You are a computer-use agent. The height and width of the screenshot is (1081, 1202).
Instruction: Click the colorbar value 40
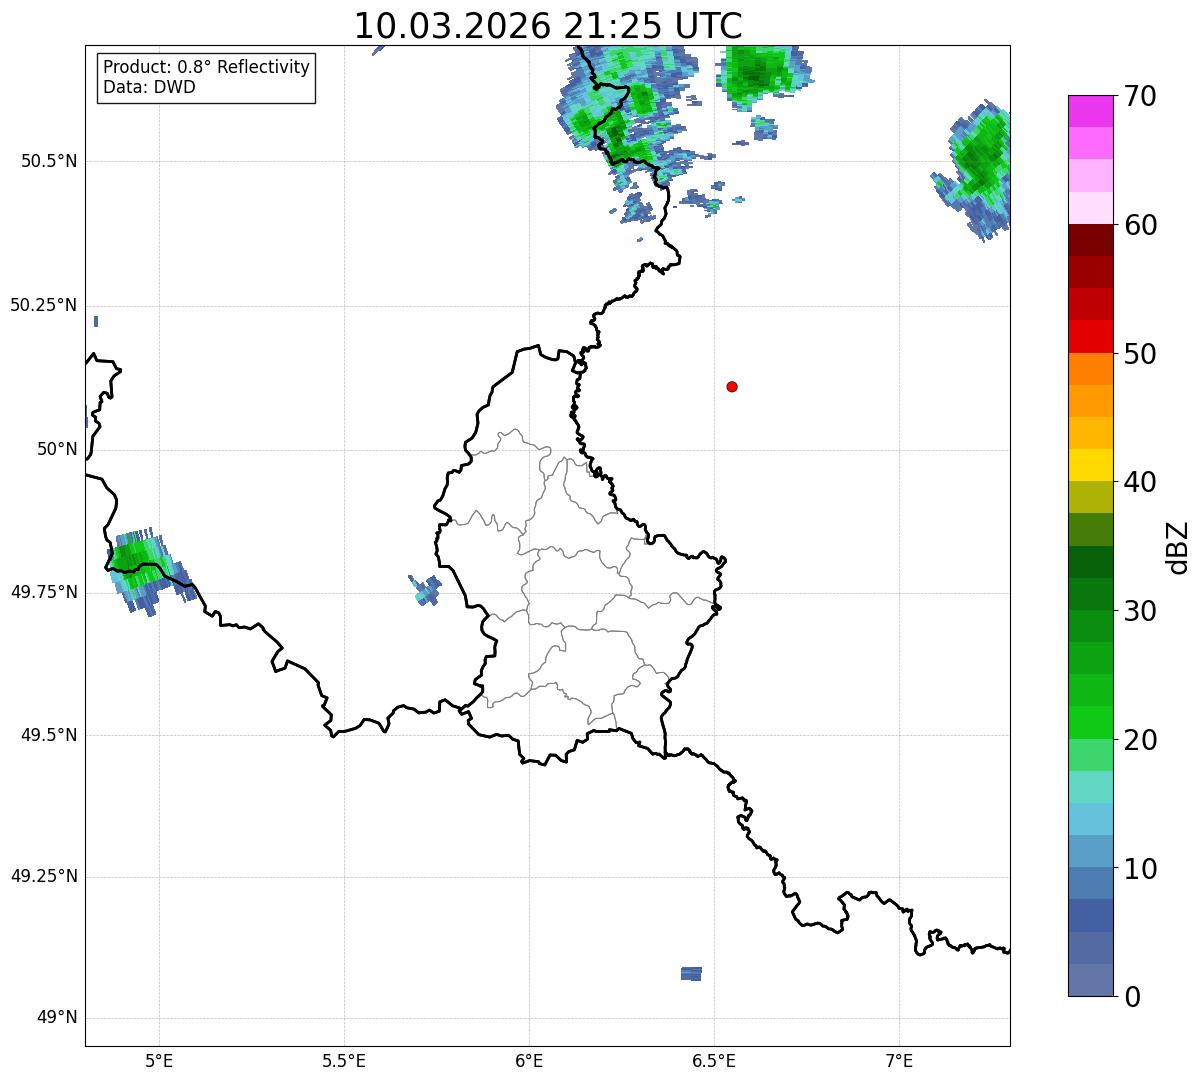[1140, 482]
